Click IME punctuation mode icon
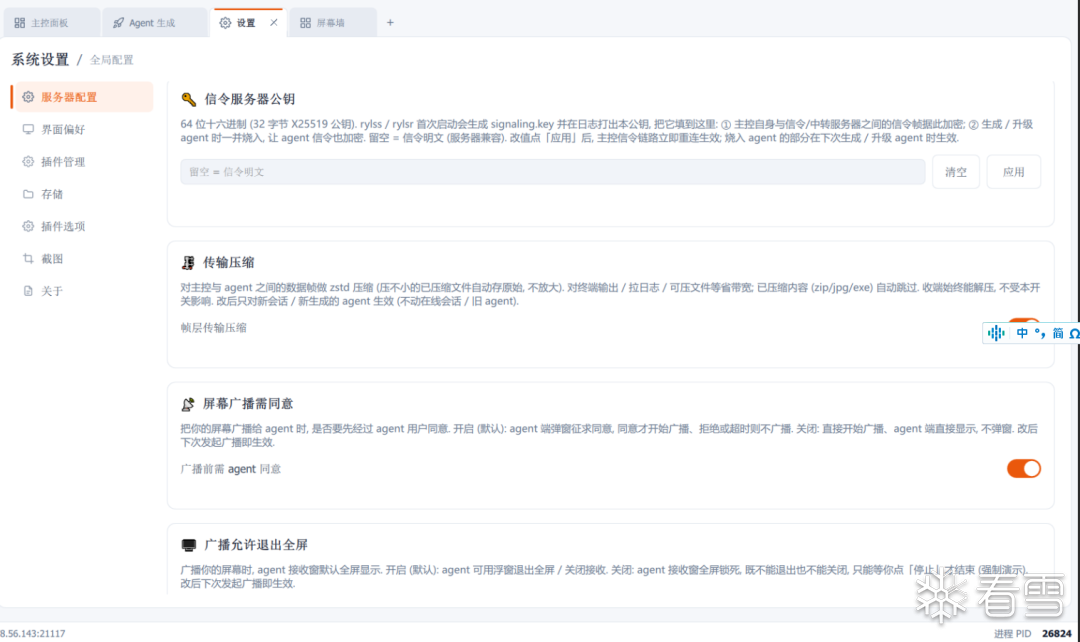1080x642 pixels. pos(1039,333)
